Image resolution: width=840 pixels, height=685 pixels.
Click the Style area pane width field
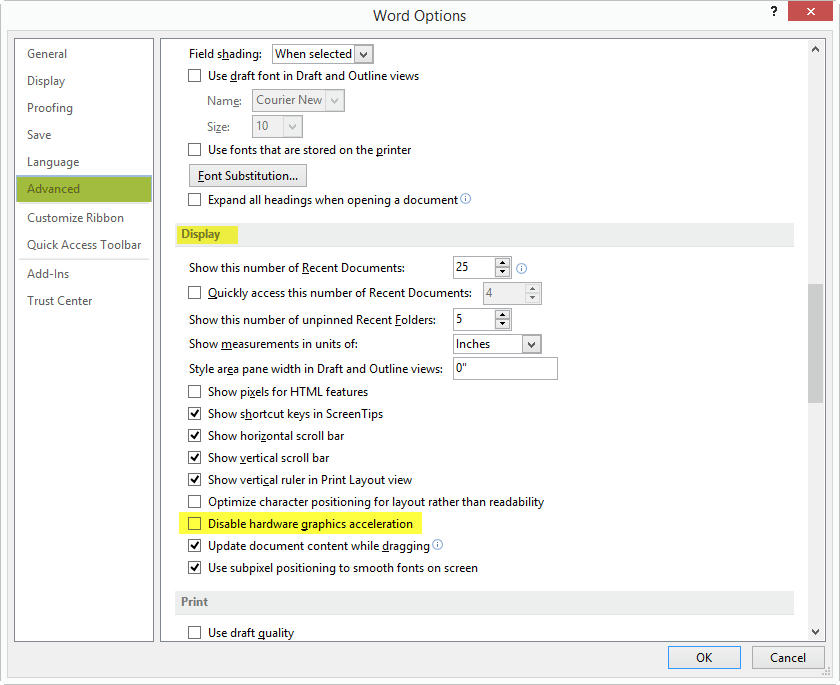pyautogui.click(x=505, y=368)
